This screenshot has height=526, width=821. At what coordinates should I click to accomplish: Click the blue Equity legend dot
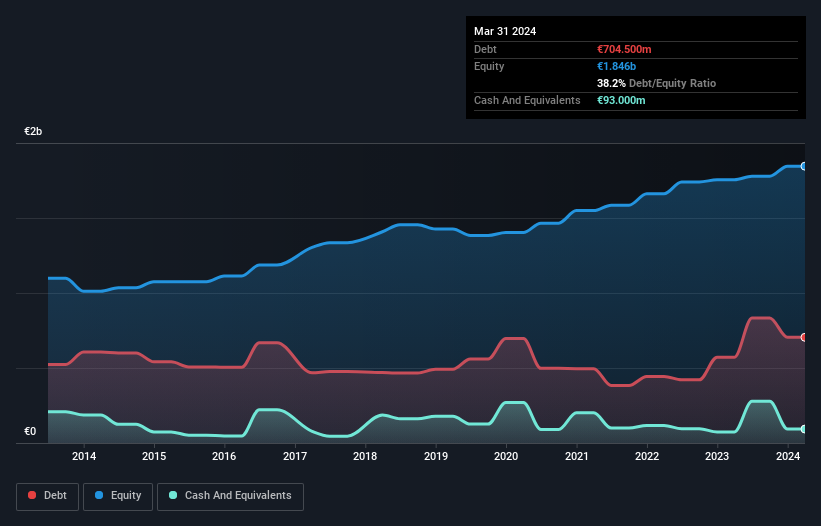tap(99, 495)
